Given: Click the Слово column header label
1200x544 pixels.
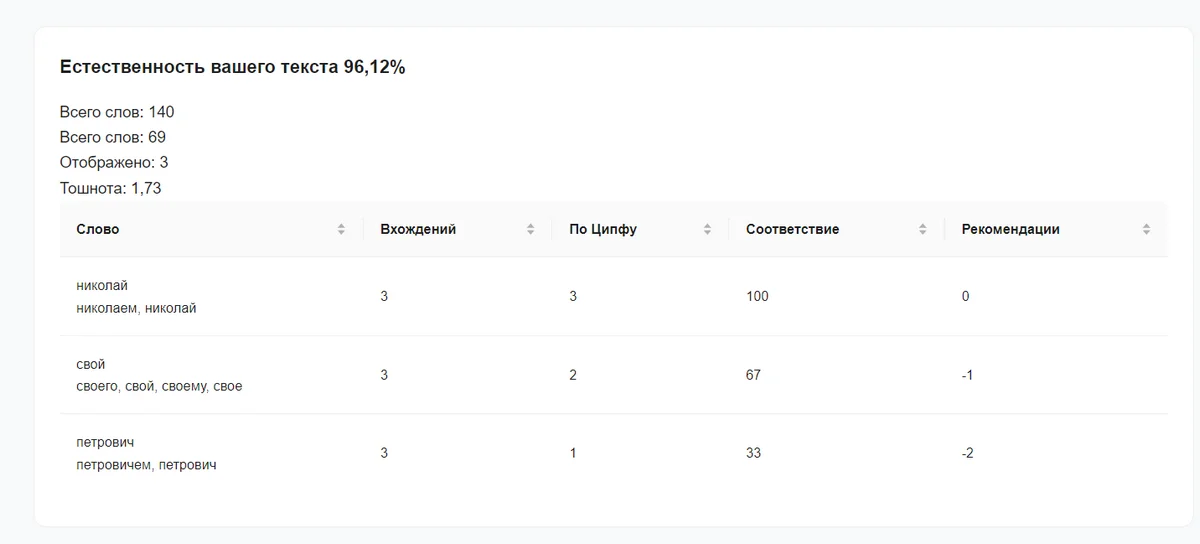Looking at the screenshot, I should [98, 229].
